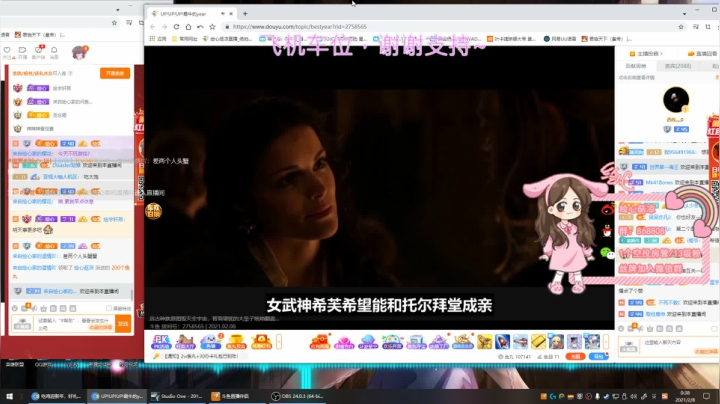Toggle the 屏蔽特效 checkbox in the left chat

coord(109,309)
